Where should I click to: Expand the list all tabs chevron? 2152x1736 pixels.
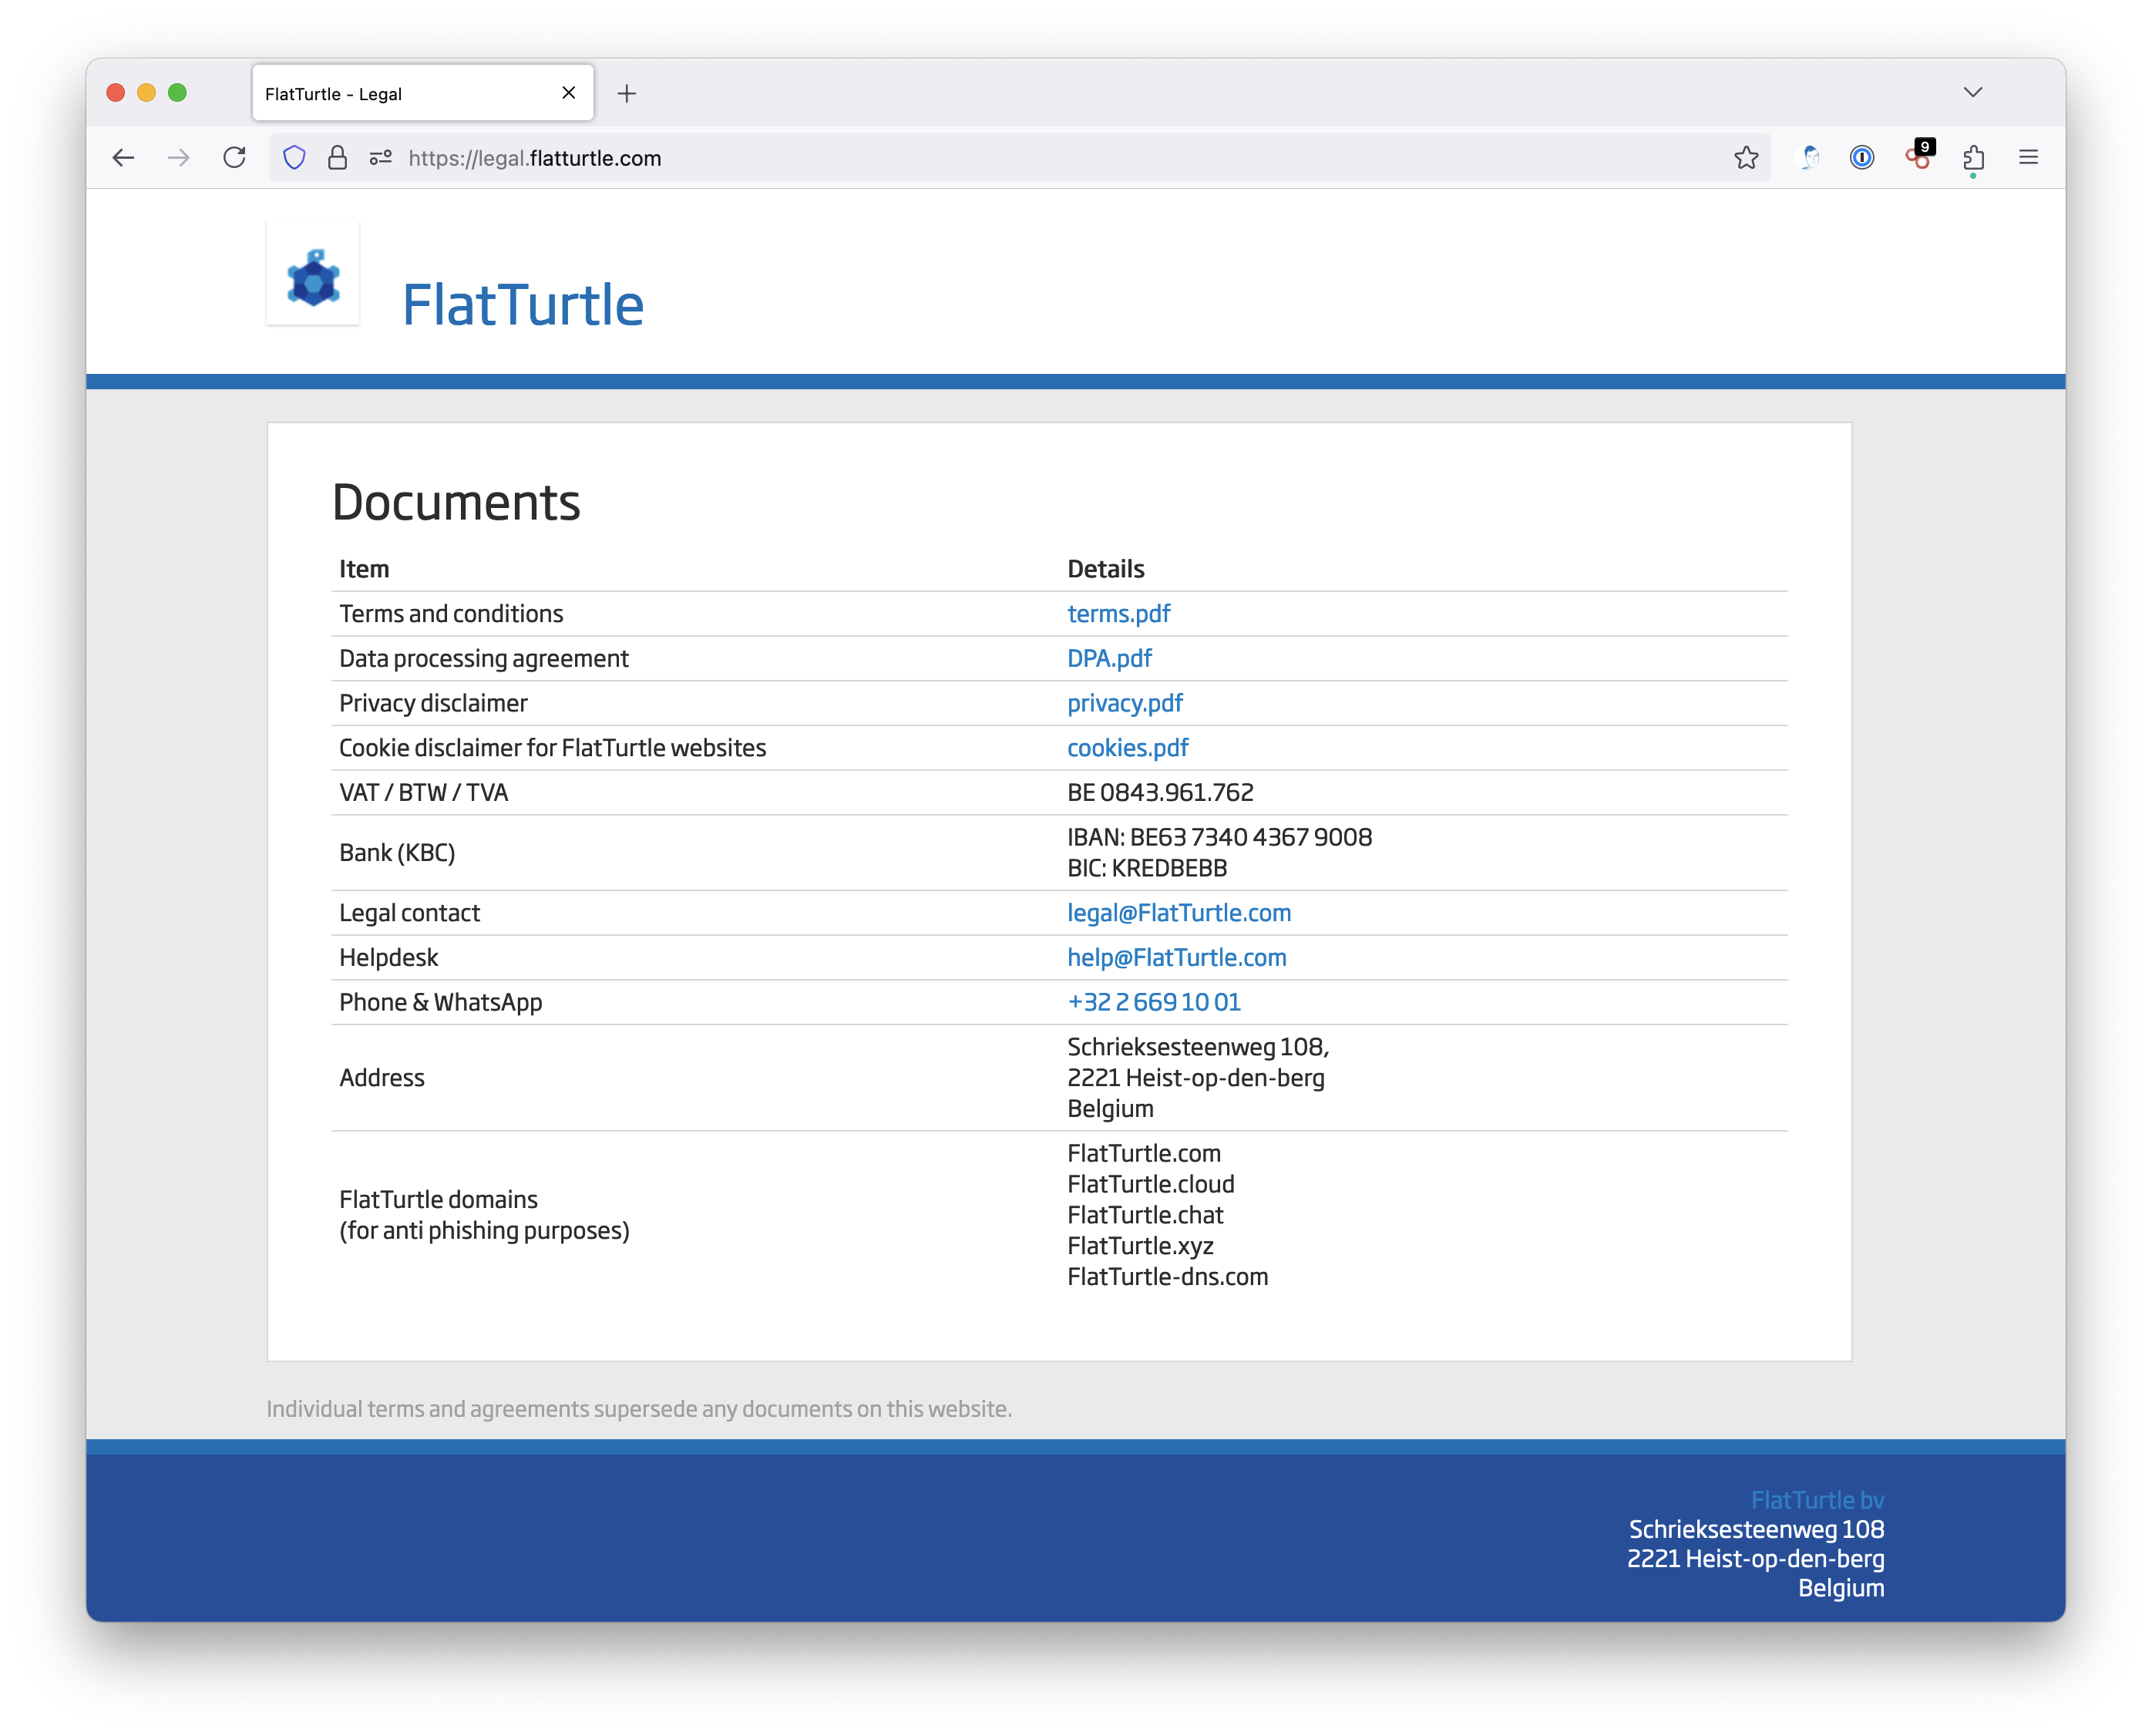click(x=1972, y=93)
